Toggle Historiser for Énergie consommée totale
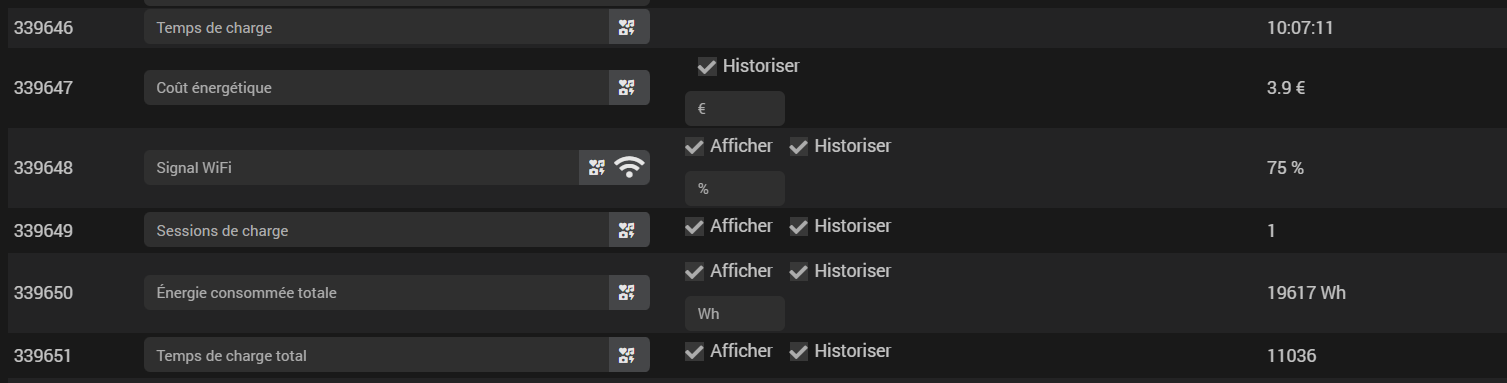1507x383 pixels. (x=798, y=272)
